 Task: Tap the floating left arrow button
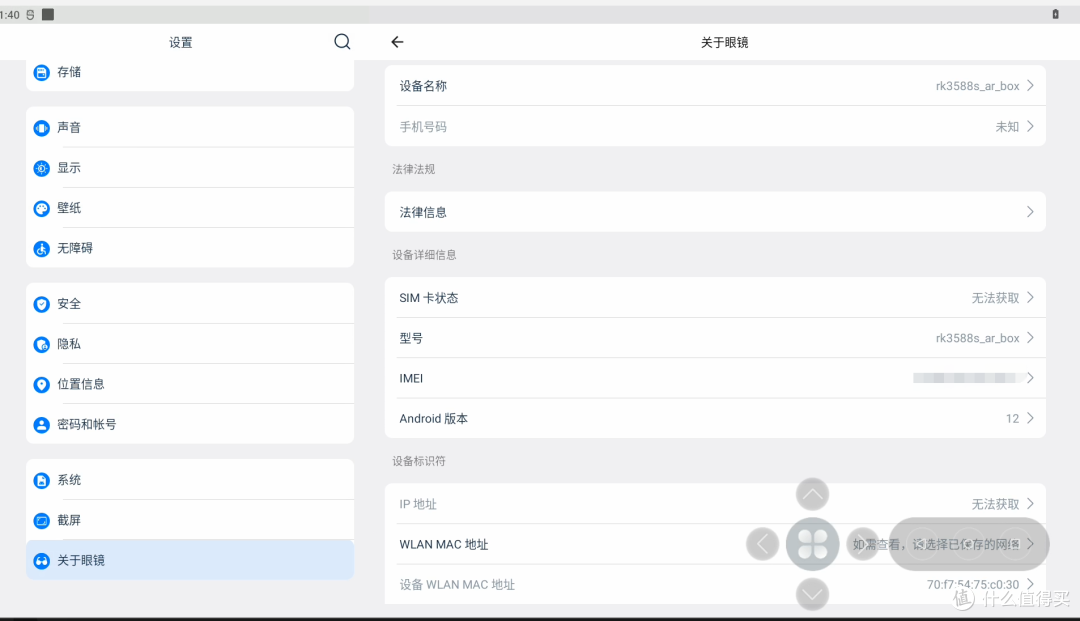coord(762,544)
